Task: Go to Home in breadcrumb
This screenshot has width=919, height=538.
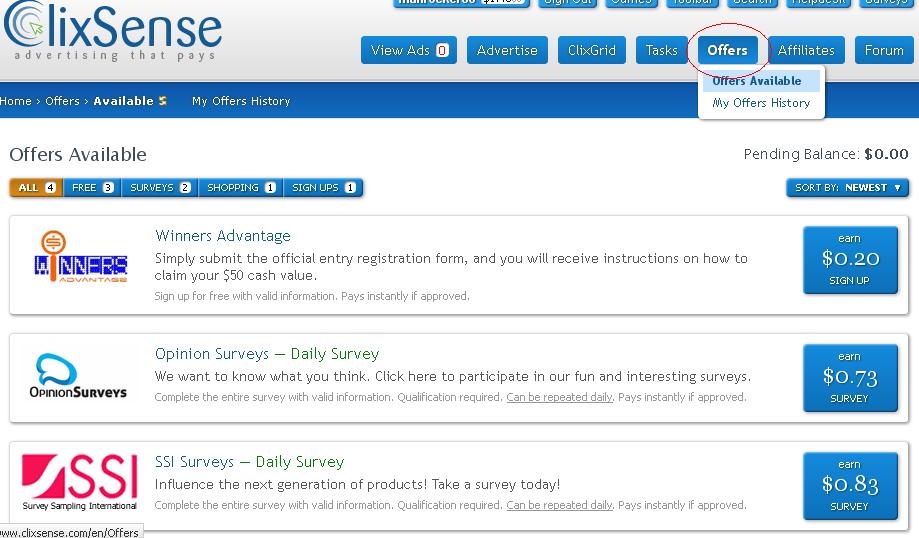Action: coord(16,101)
